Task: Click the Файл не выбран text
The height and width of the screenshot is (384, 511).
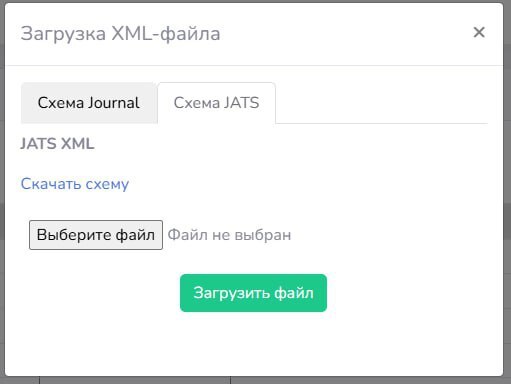Action: [229, 235]
